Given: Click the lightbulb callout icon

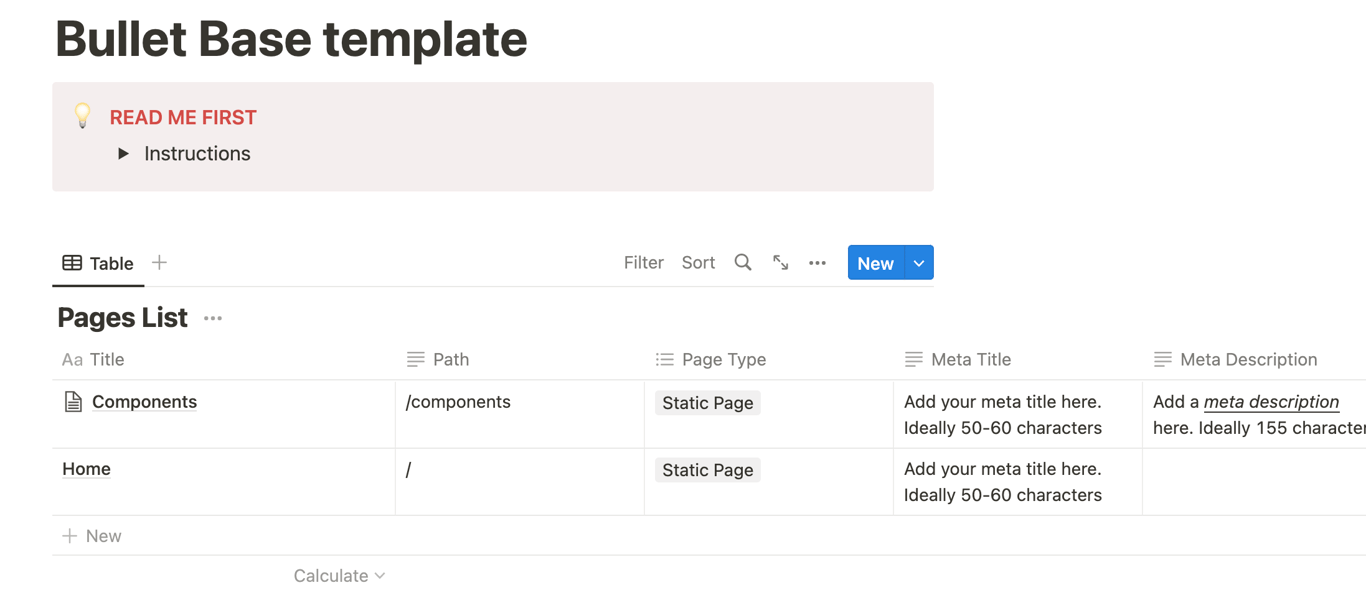Looking at the screenshot, I should tap(83, 116).
